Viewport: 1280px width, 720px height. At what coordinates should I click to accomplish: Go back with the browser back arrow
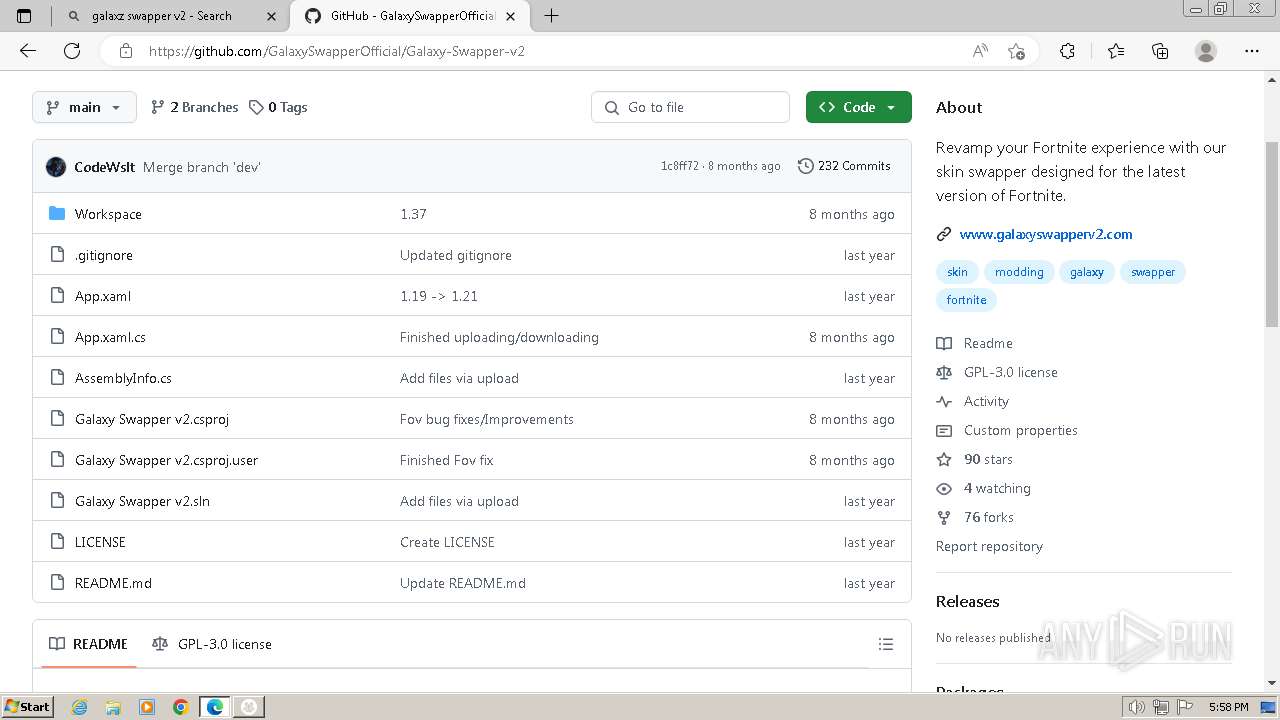(28, 51)
